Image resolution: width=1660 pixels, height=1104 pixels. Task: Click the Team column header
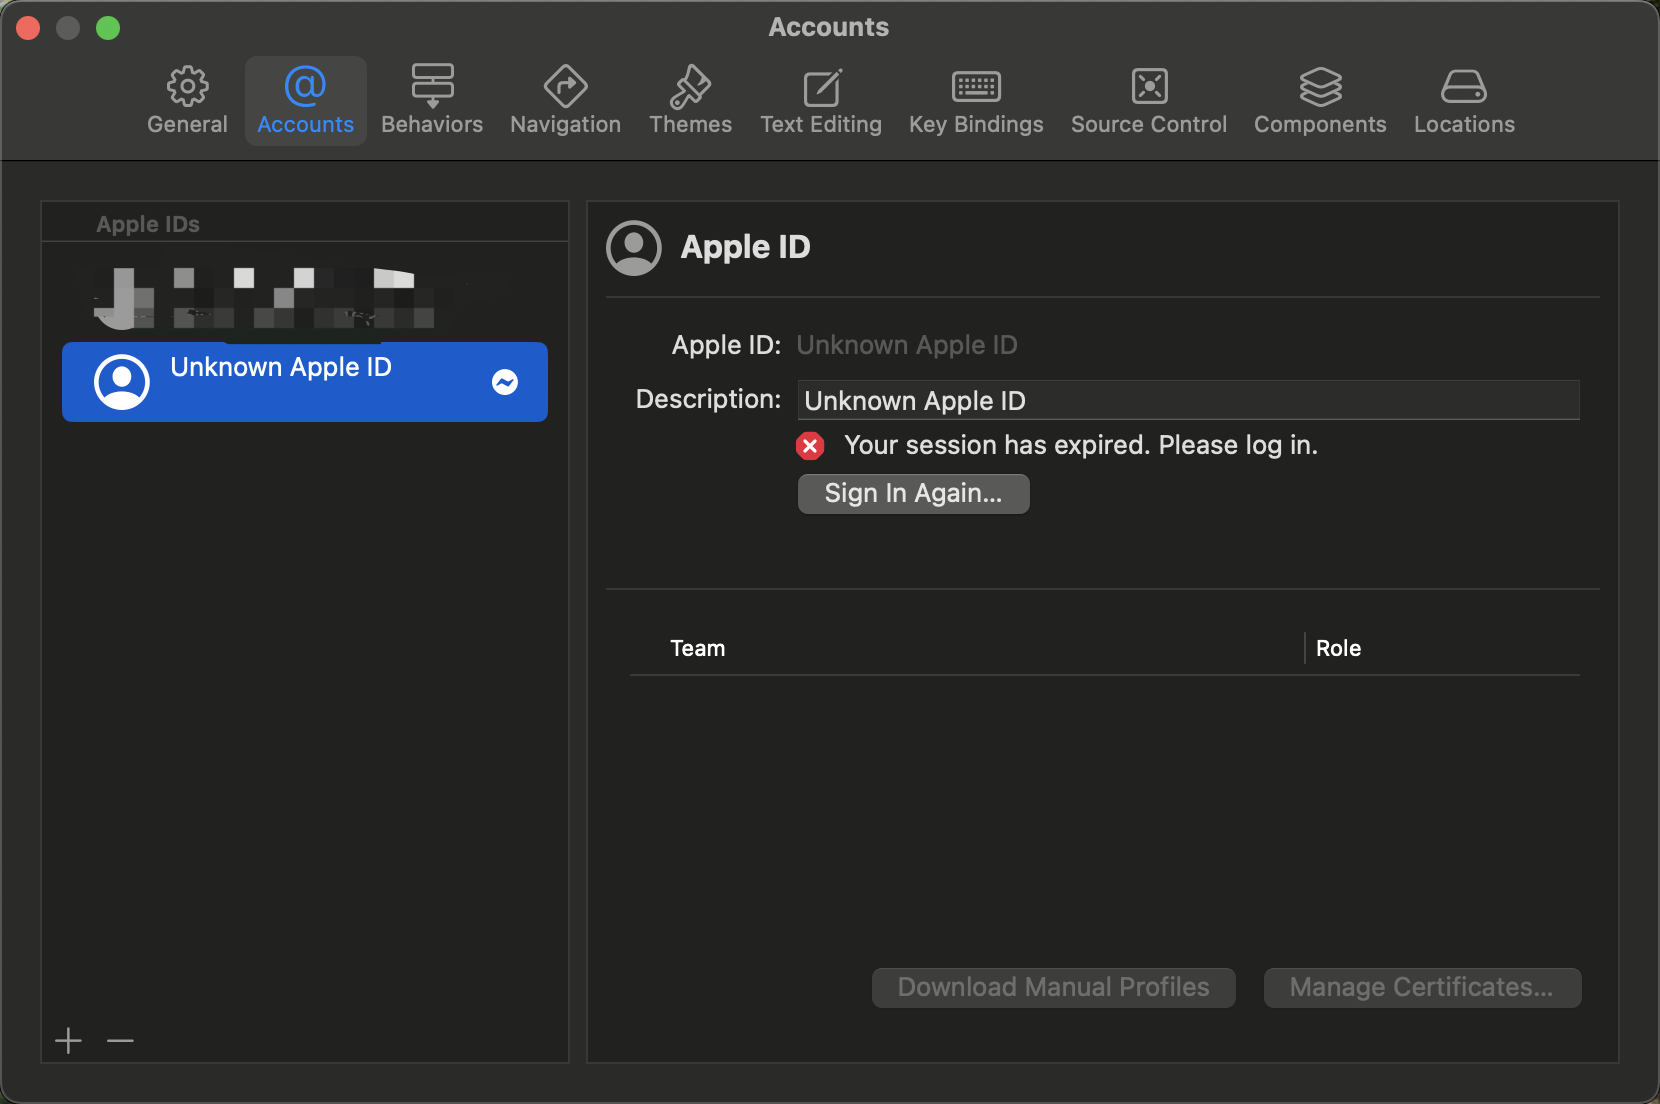click(697, 648)
